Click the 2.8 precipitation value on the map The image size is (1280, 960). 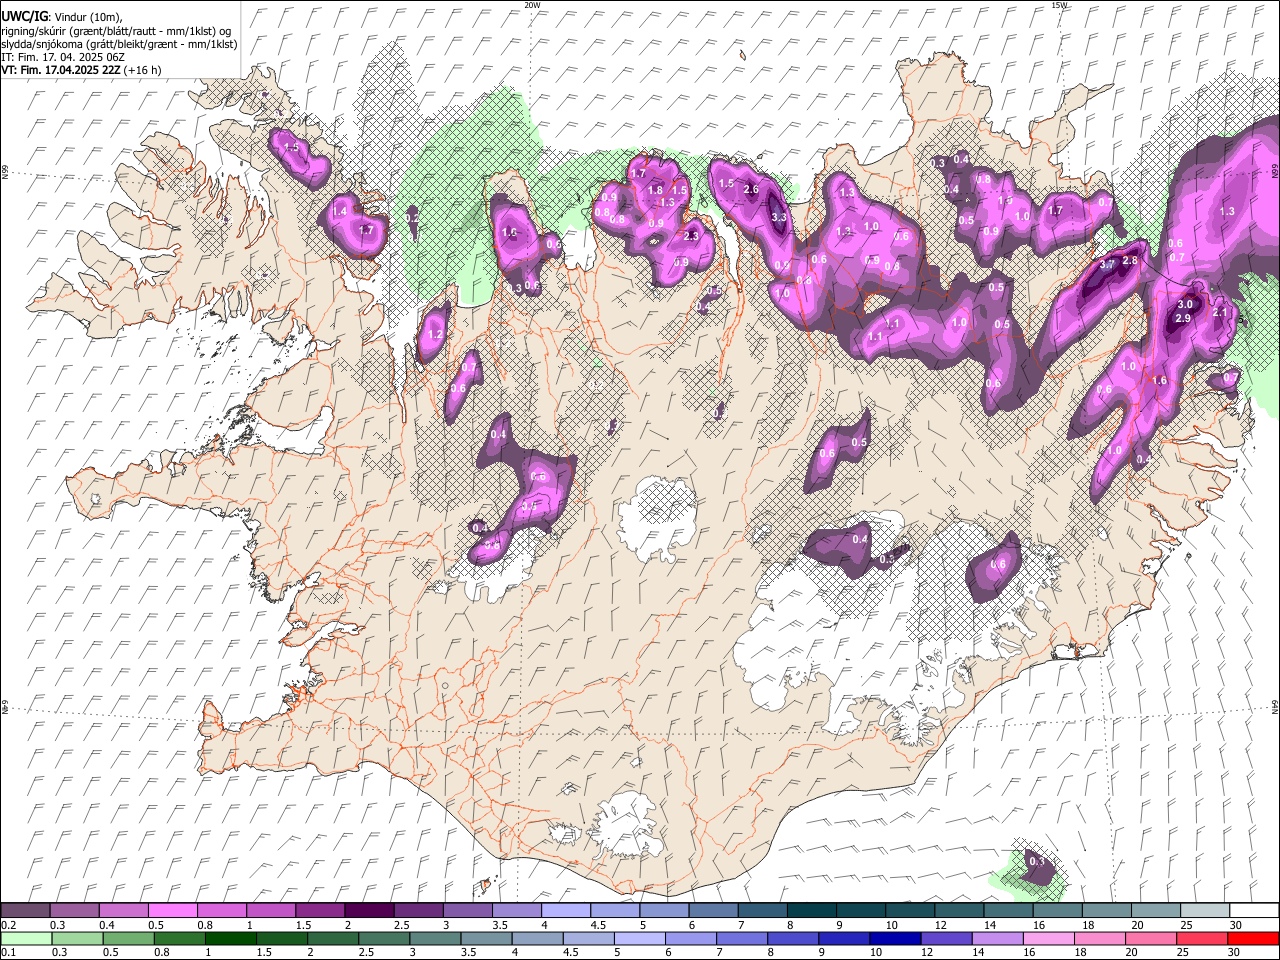1130,260
